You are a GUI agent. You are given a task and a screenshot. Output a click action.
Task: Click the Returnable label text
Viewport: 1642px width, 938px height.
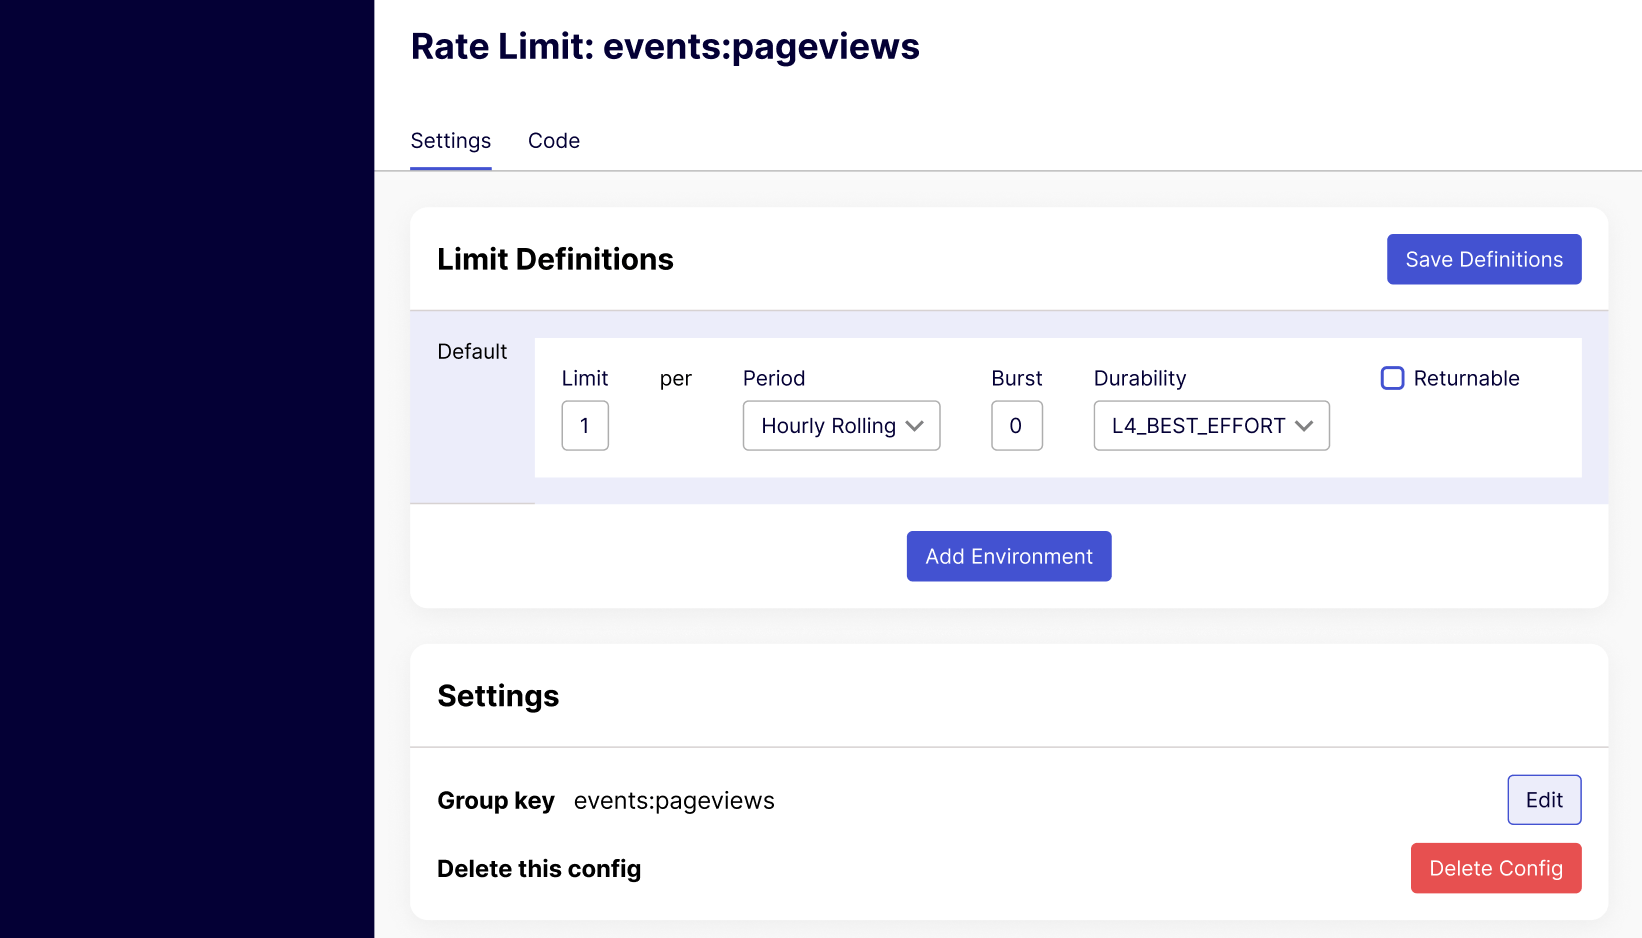coord(1466,378)
